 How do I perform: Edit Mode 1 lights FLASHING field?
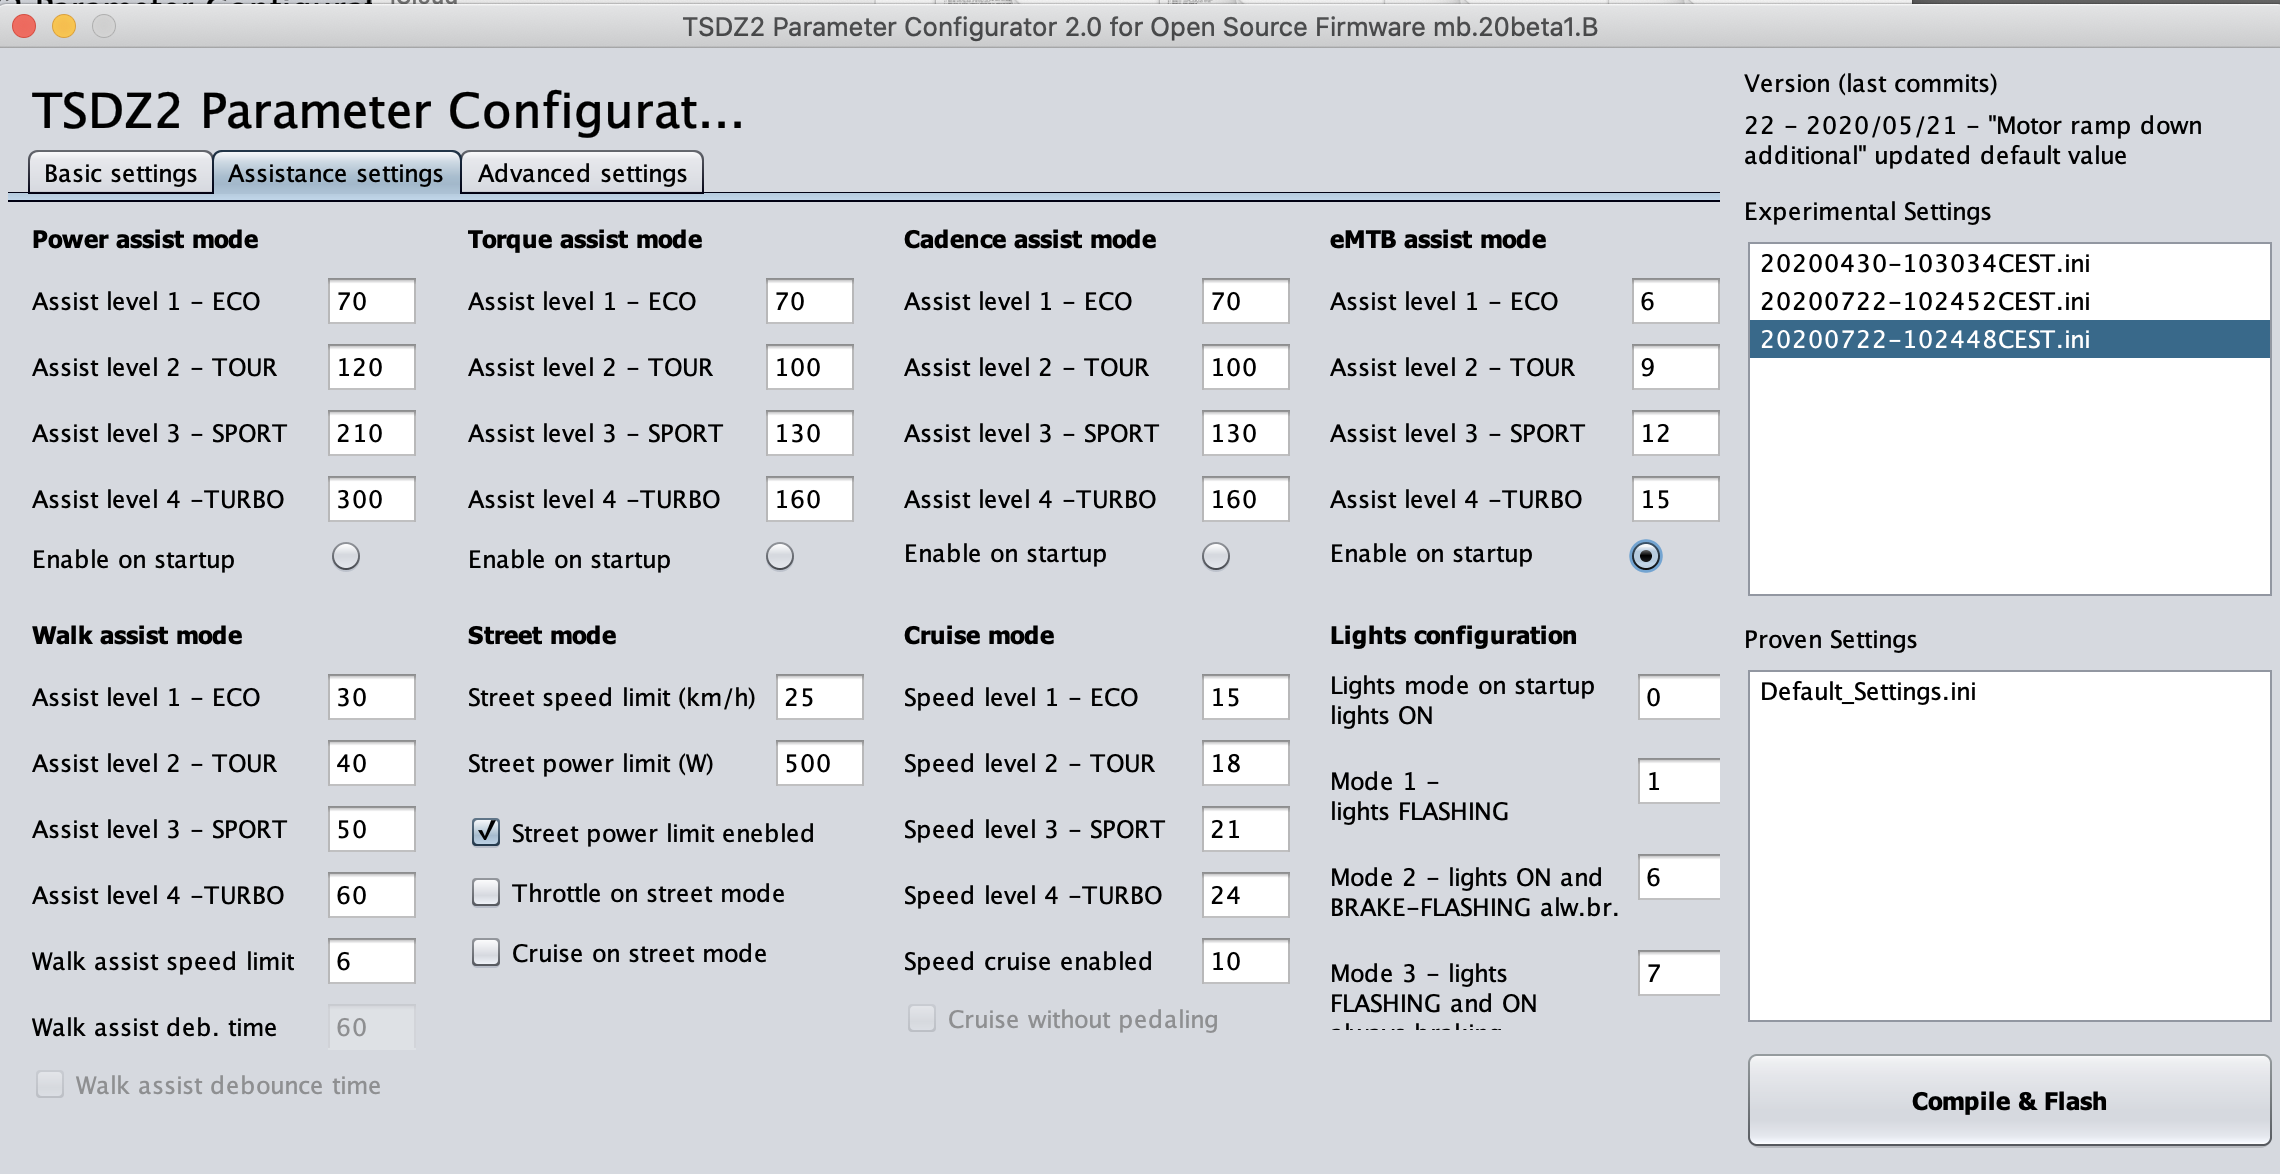1679,781
